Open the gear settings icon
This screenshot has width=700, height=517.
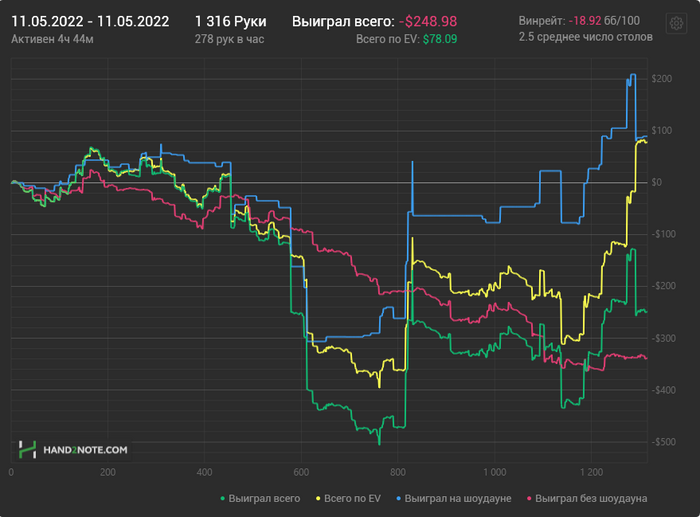[676, 23]
